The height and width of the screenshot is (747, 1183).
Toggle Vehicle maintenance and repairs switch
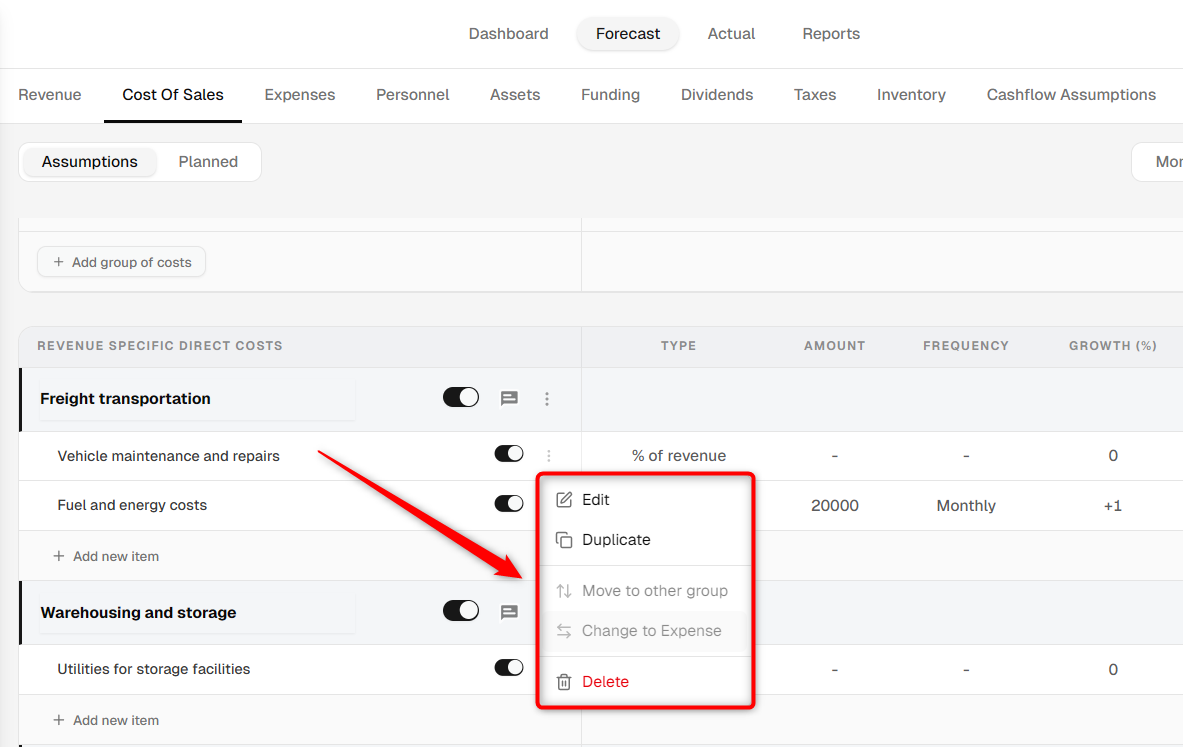point(509,453)
